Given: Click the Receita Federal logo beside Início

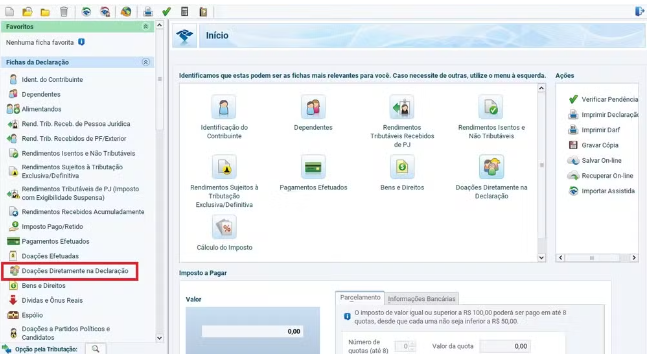Looking at the screenshot, I should pos(184,36).
